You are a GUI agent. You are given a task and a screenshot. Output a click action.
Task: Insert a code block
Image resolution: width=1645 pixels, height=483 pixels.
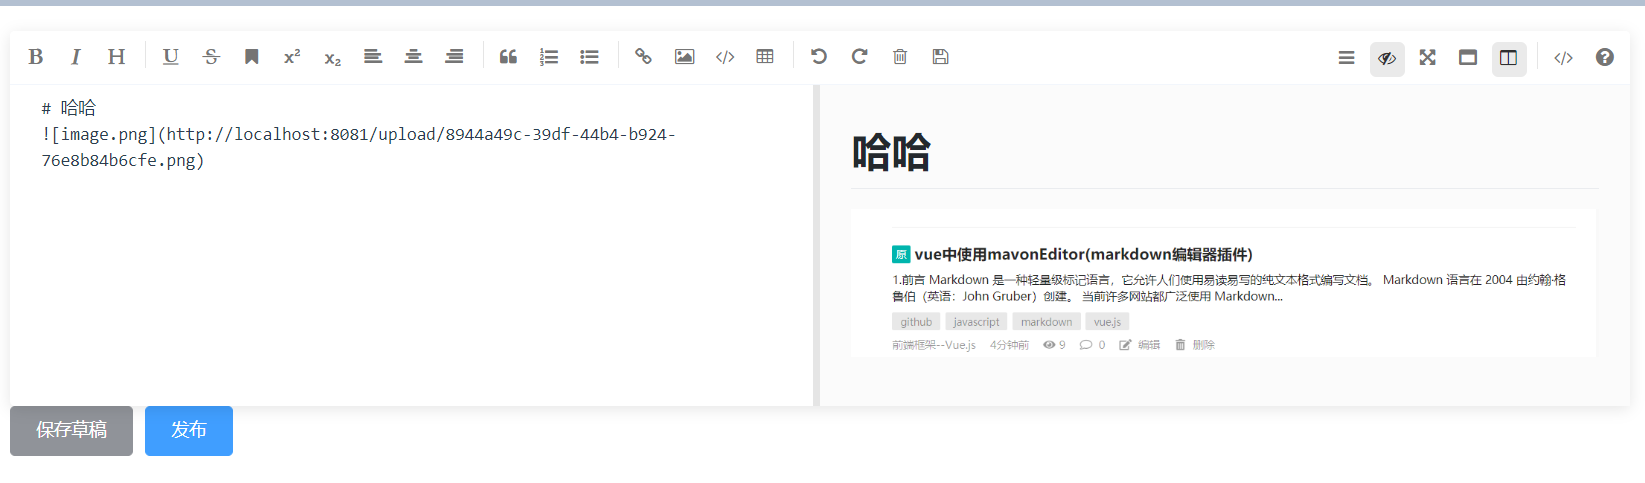point(725,57)
